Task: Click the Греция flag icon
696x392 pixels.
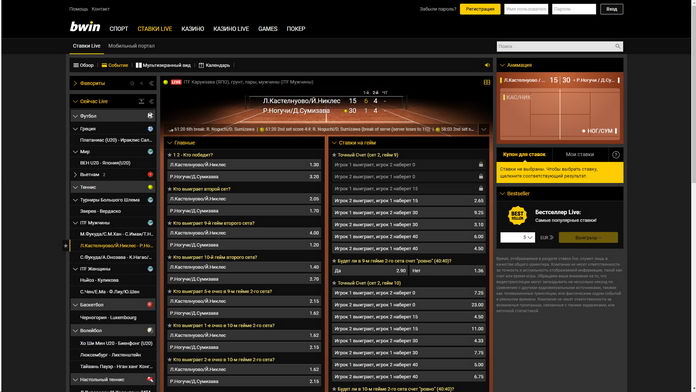Action: [150, 129]
